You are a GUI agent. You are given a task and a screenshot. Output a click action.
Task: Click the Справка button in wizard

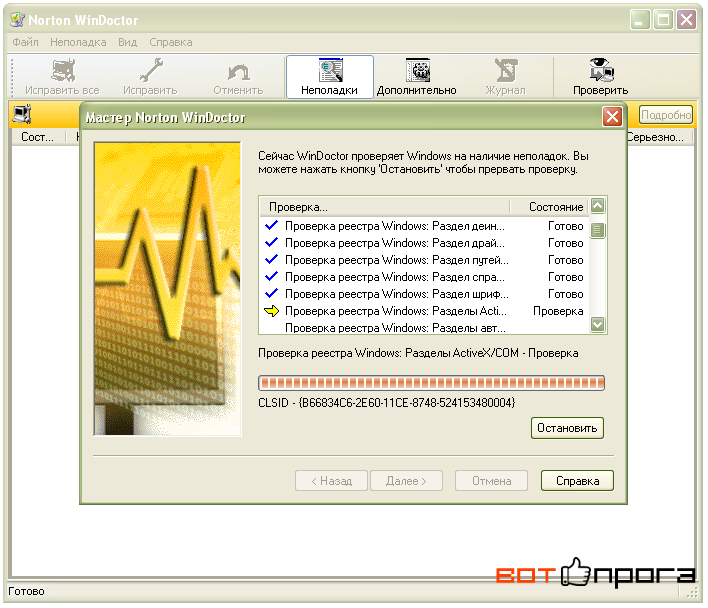tap(578, 481)
